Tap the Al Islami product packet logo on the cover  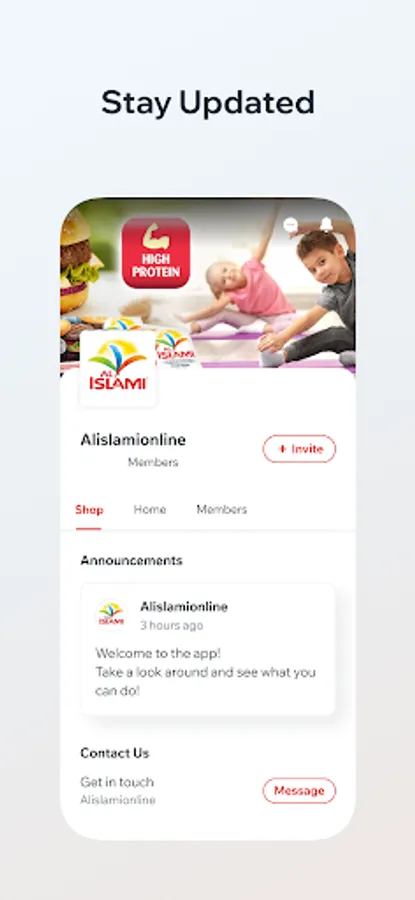click(x=174, y=347)
